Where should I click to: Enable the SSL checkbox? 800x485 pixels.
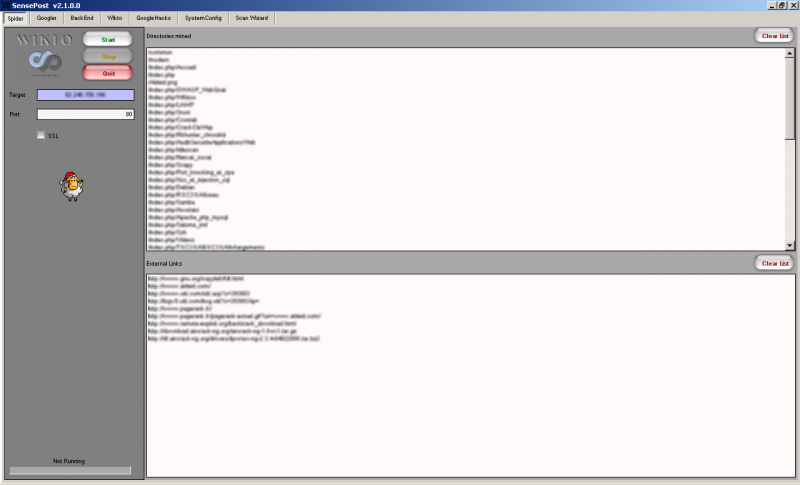point(41,135)
